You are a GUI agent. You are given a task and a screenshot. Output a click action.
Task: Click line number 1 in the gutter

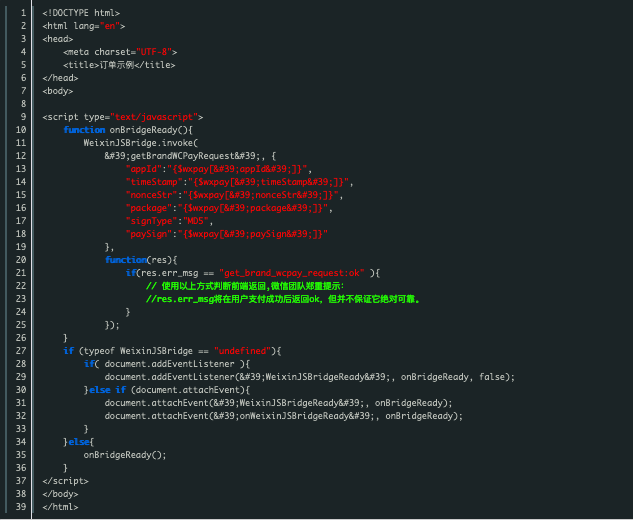point(23,13)
